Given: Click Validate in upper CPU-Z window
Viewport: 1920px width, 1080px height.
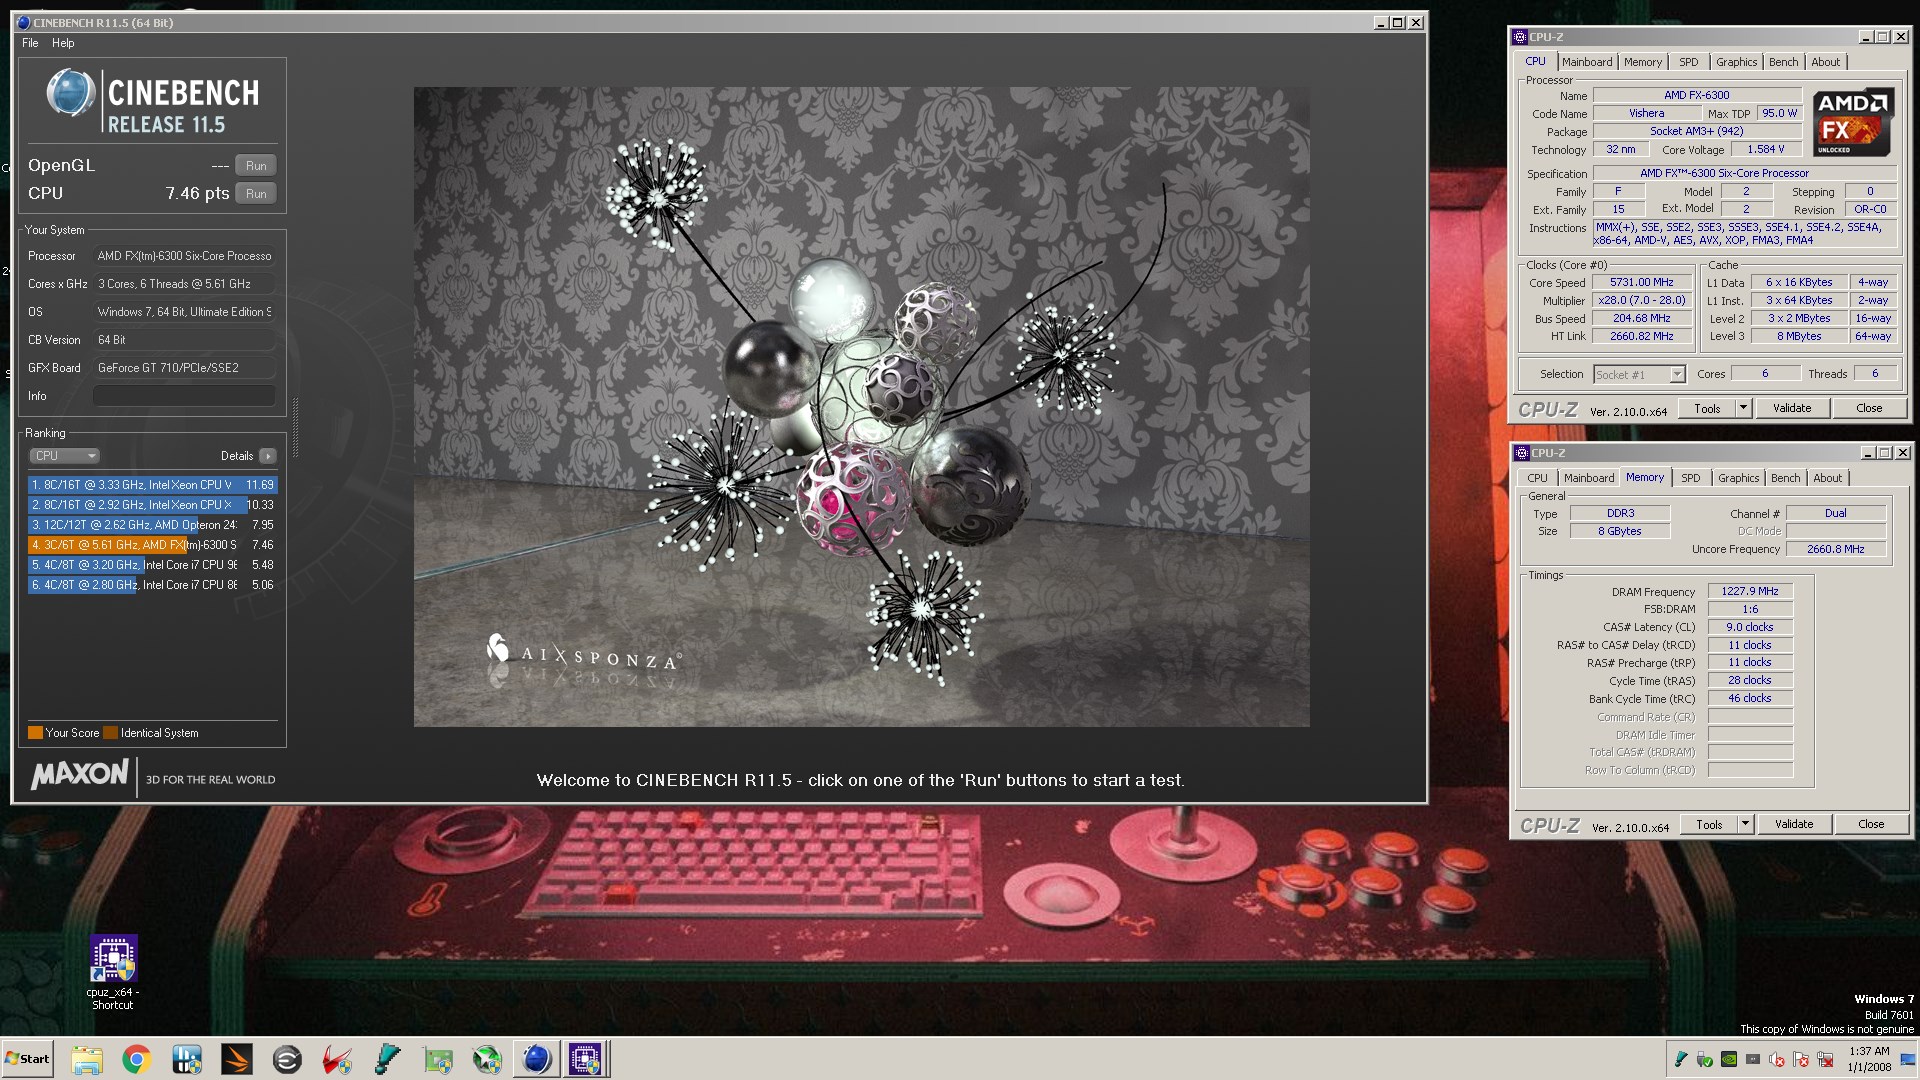Looking at the screenshot, I should 1792,408.
